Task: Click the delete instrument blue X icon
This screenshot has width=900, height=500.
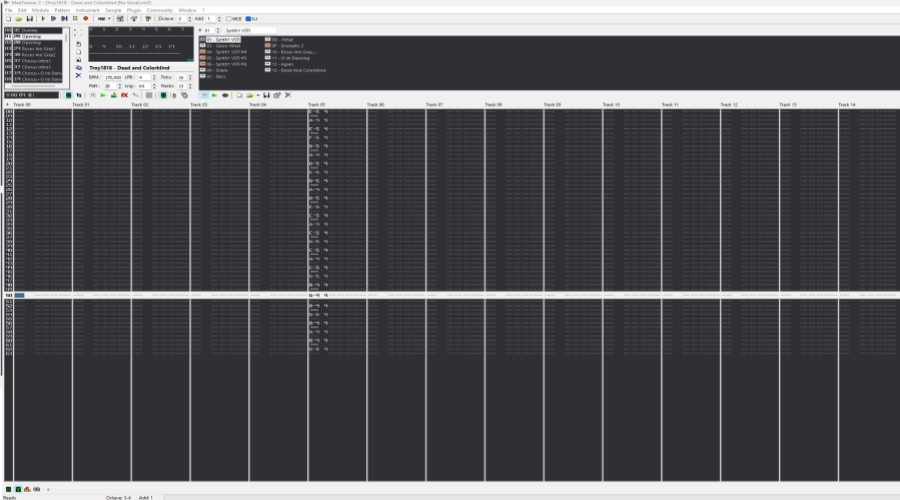Action: pyautogui.click(x=288, y=95)
